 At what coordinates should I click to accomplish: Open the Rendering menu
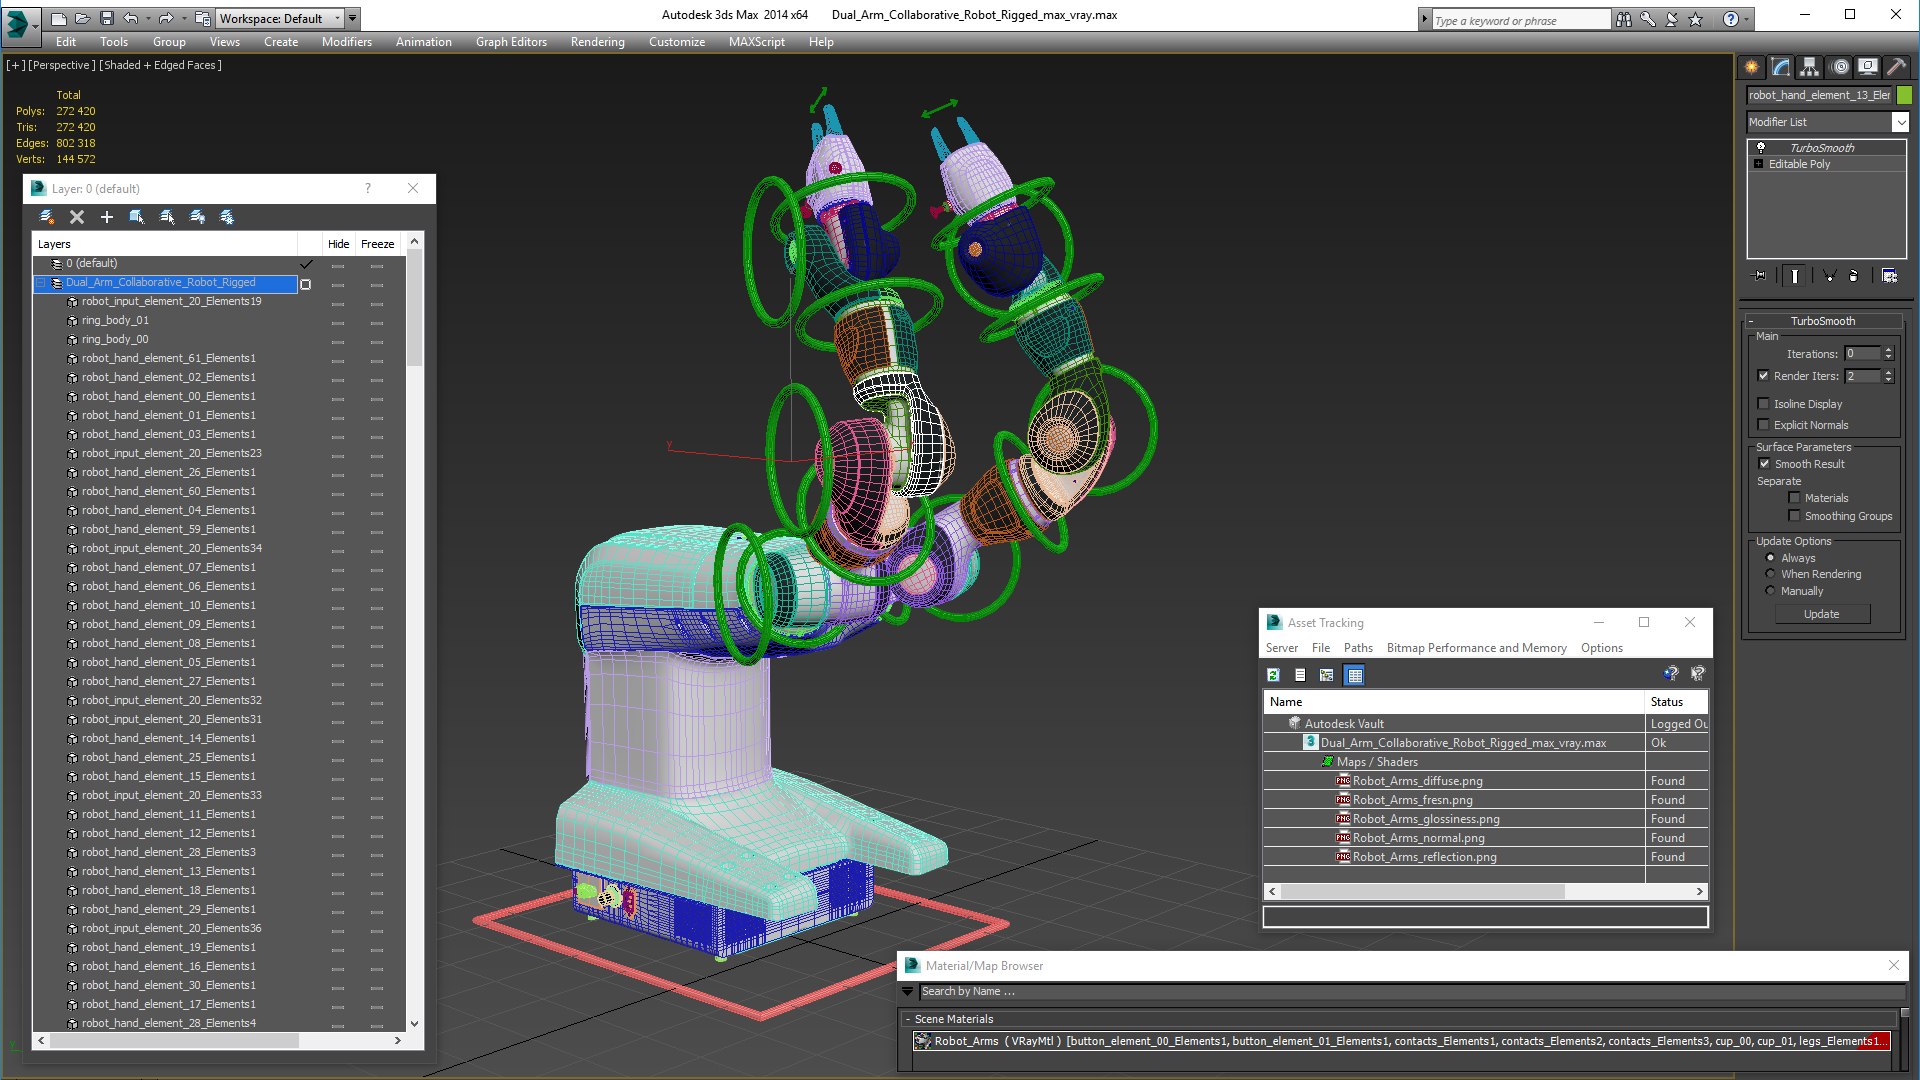597,42
